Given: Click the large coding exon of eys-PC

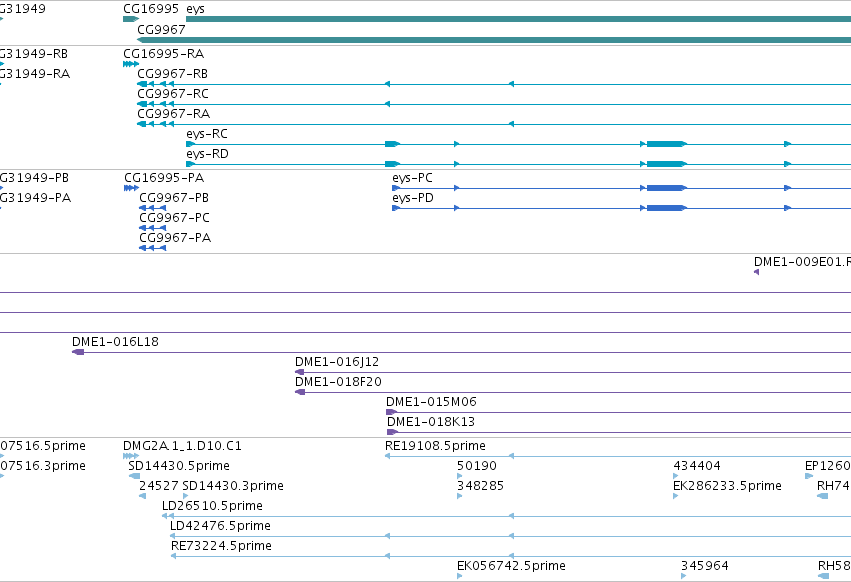Looking at the screenshot, I should click(667, 188).
